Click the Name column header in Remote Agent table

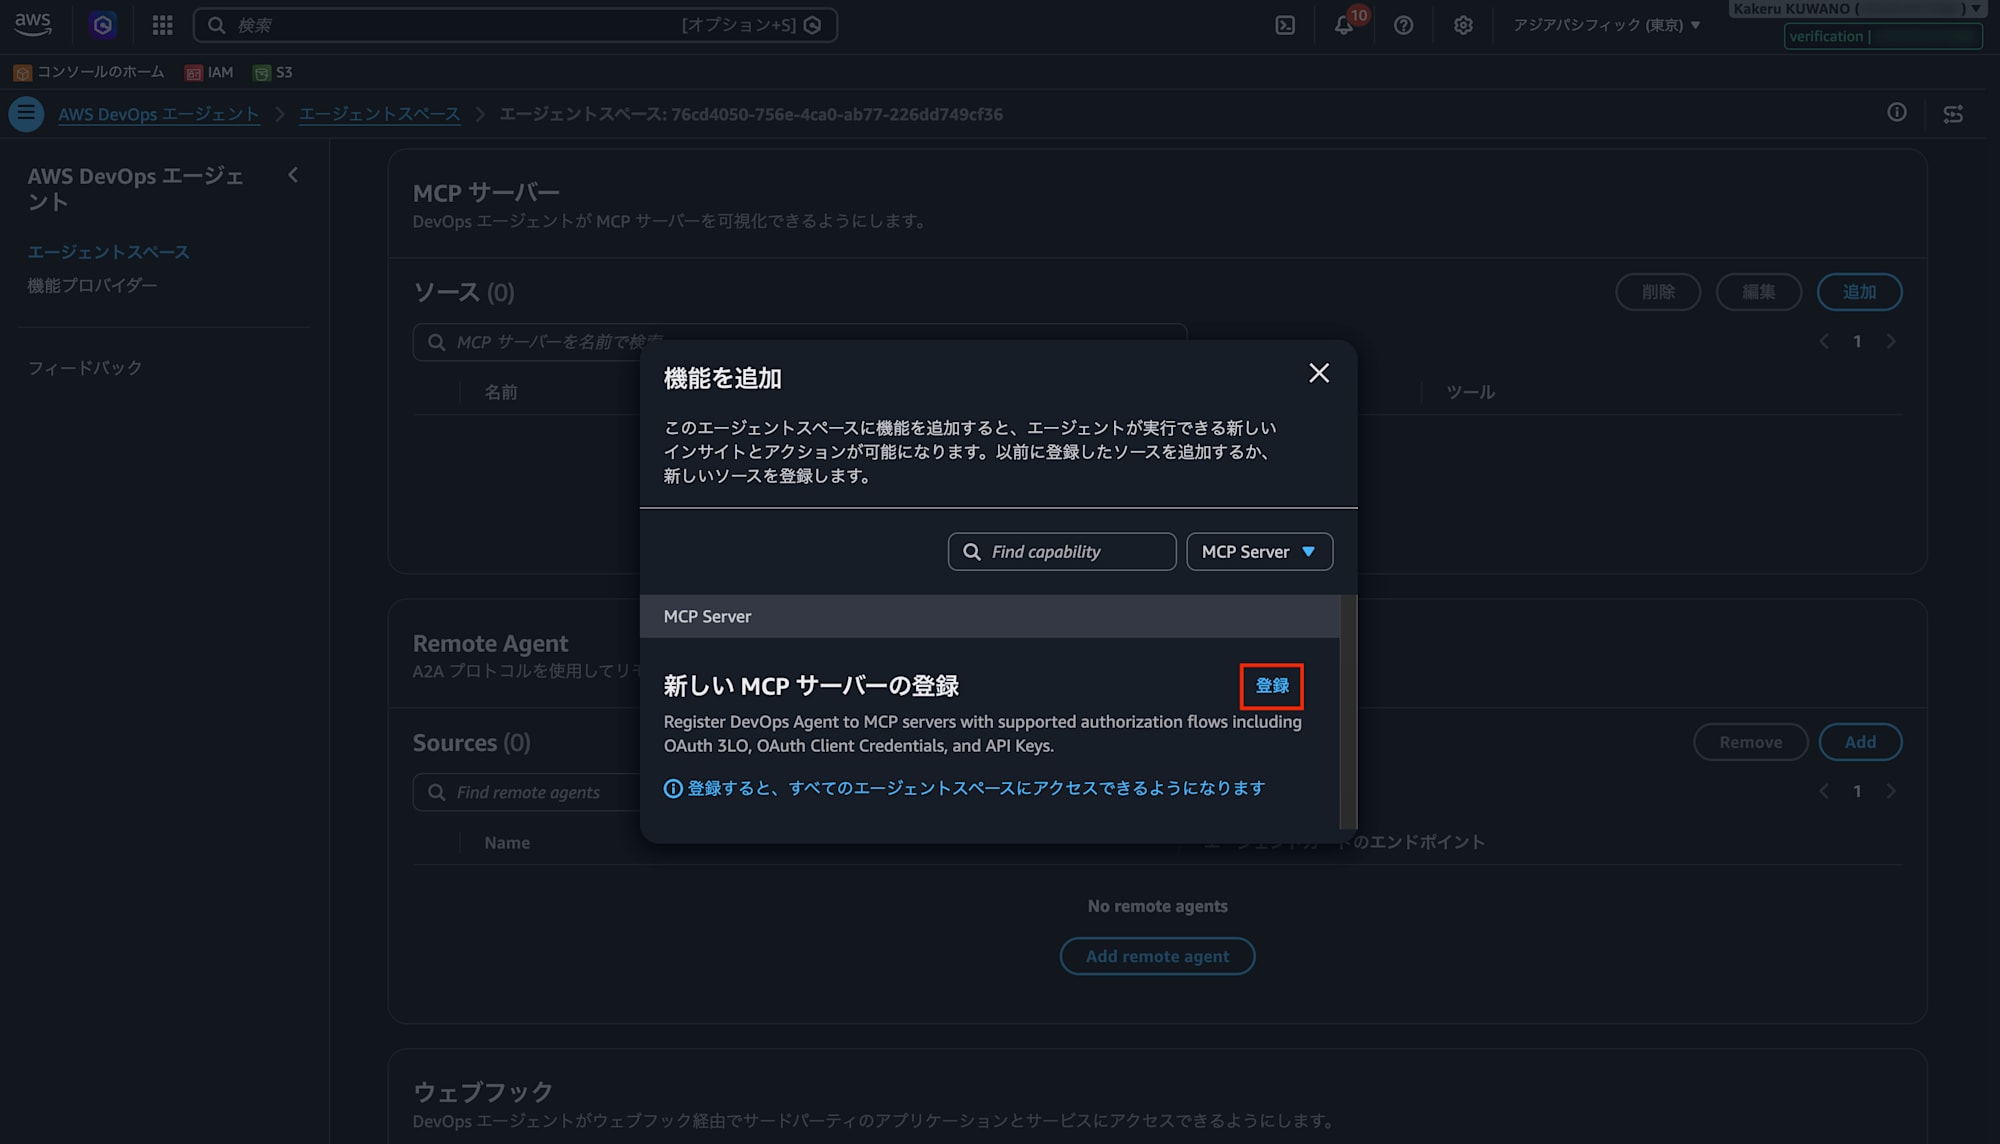(507, 843)
